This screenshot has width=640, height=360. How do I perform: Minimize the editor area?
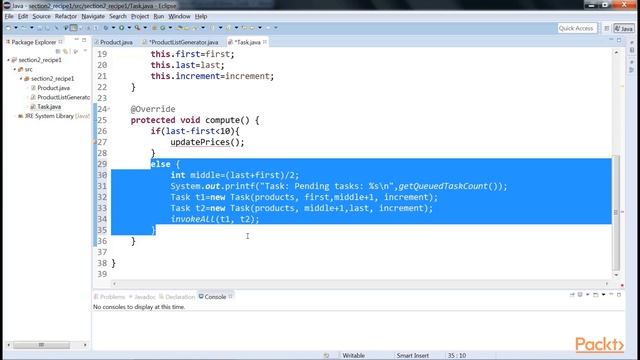pos(611,40)
